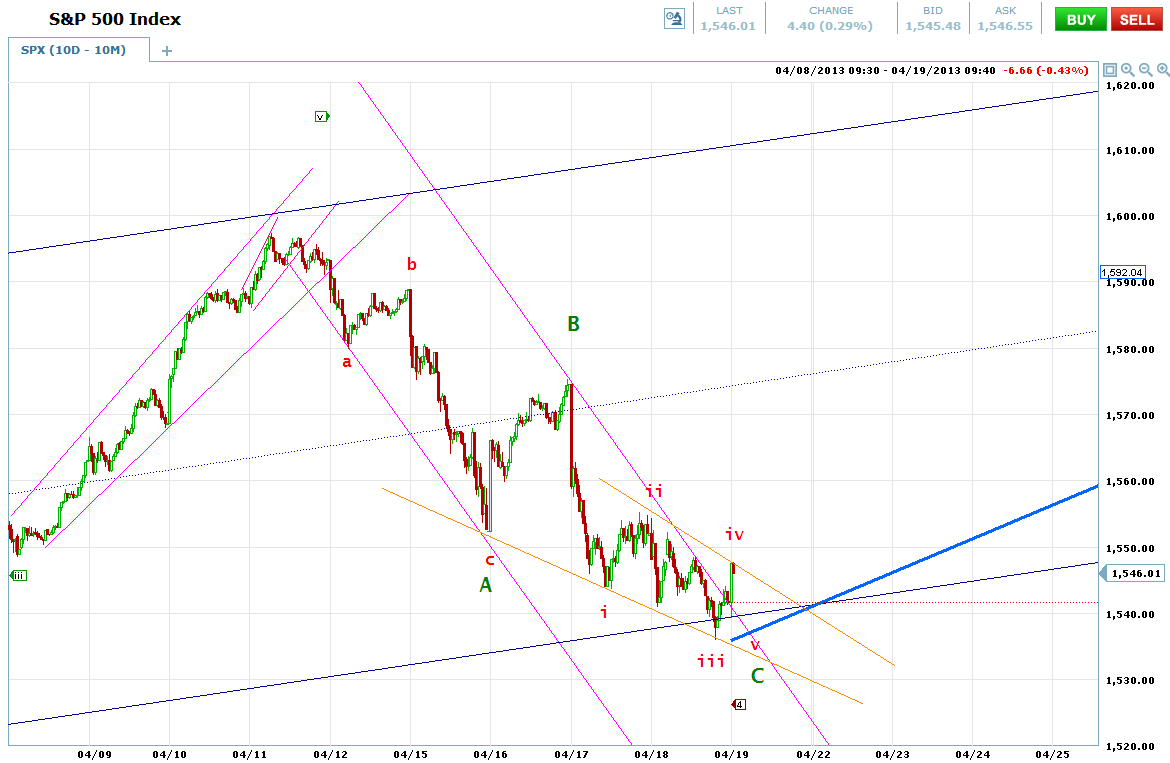Select the green 'v' wave label marker
This screenshot has width=1170, height=763.
pos(322,116)
